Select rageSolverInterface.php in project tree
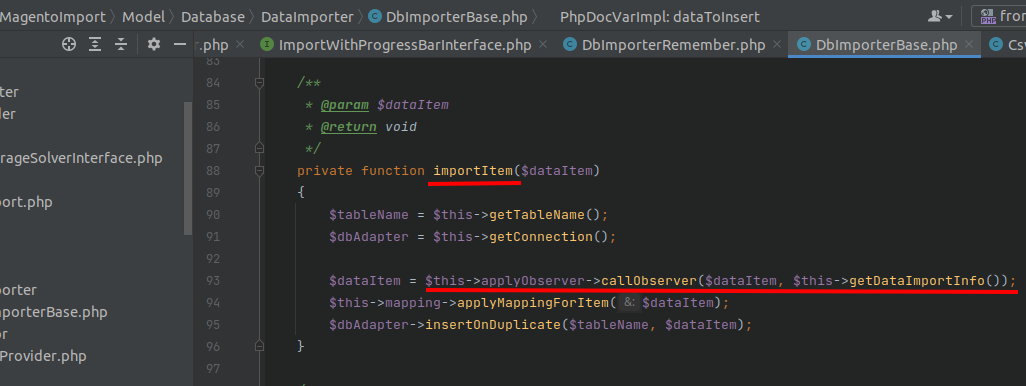This screenshot has width=1026, height=386. [81, 158]
